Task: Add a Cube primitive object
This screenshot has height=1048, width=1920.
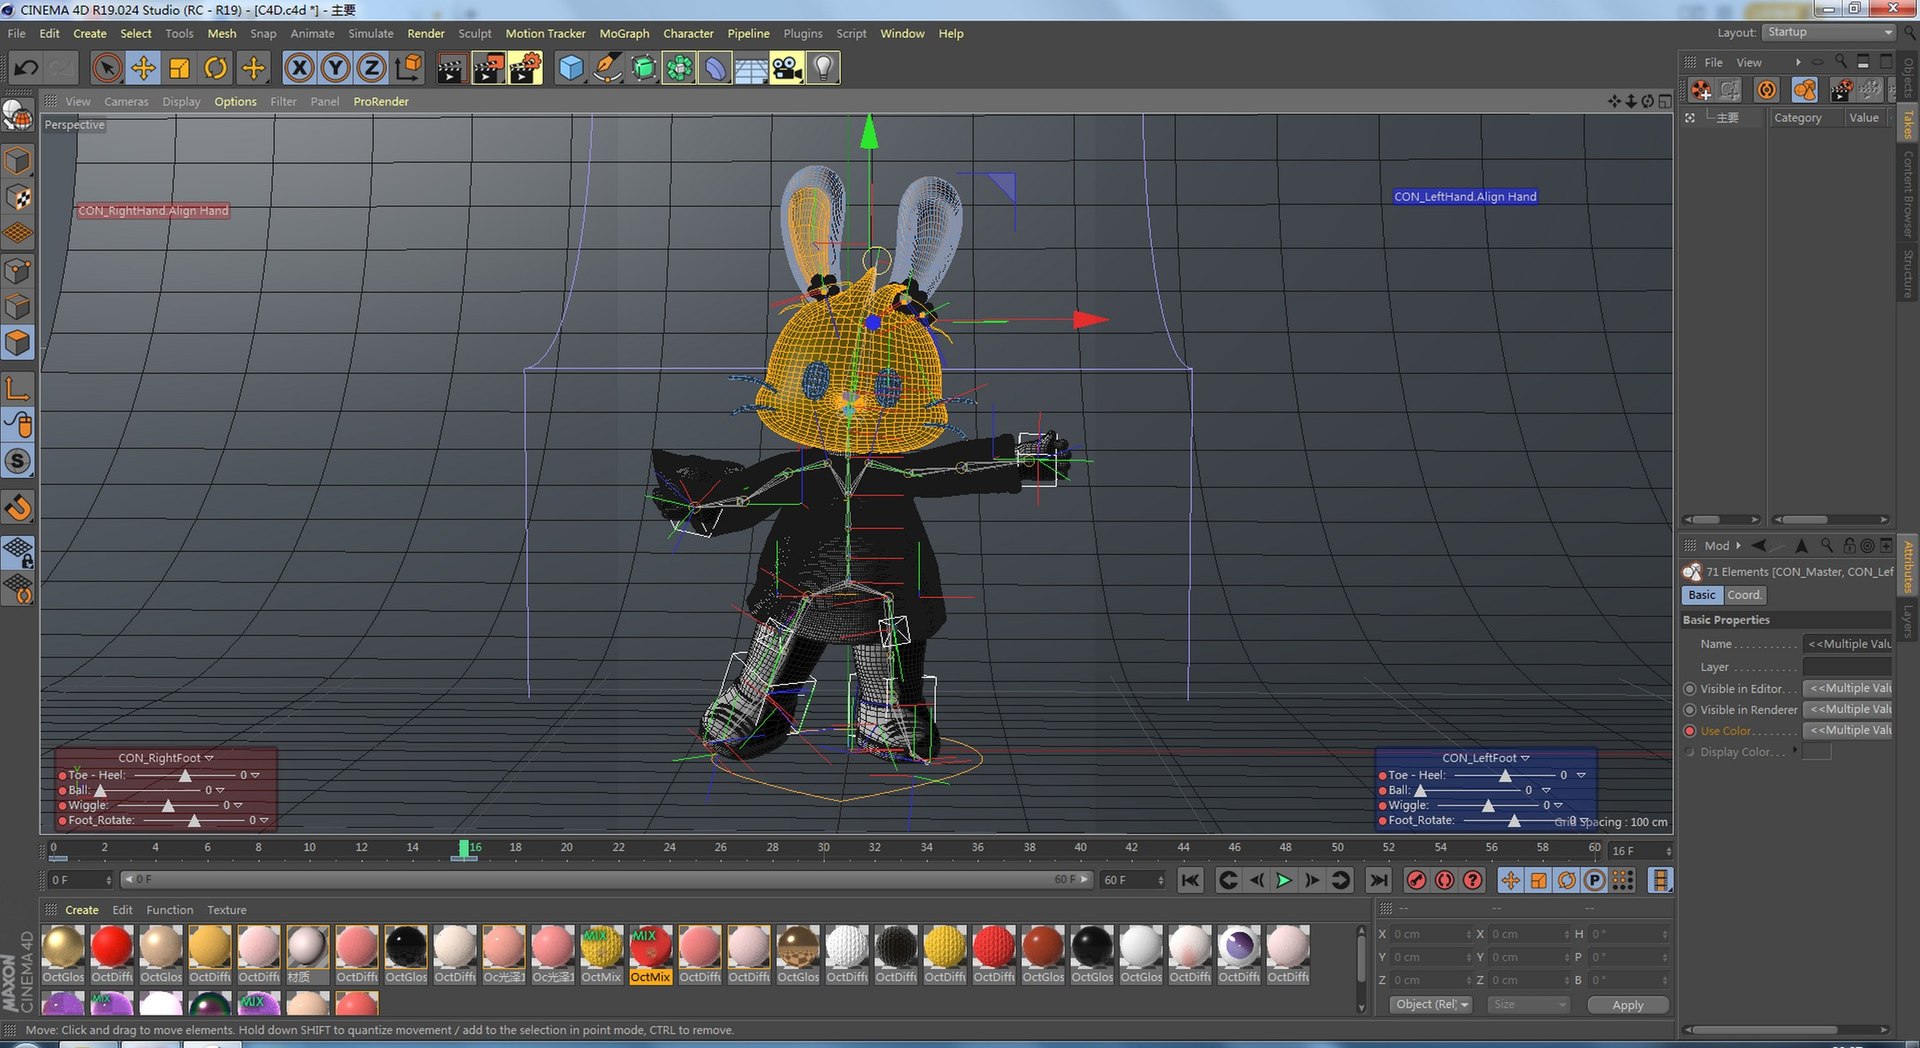Action: click(570, 68)
